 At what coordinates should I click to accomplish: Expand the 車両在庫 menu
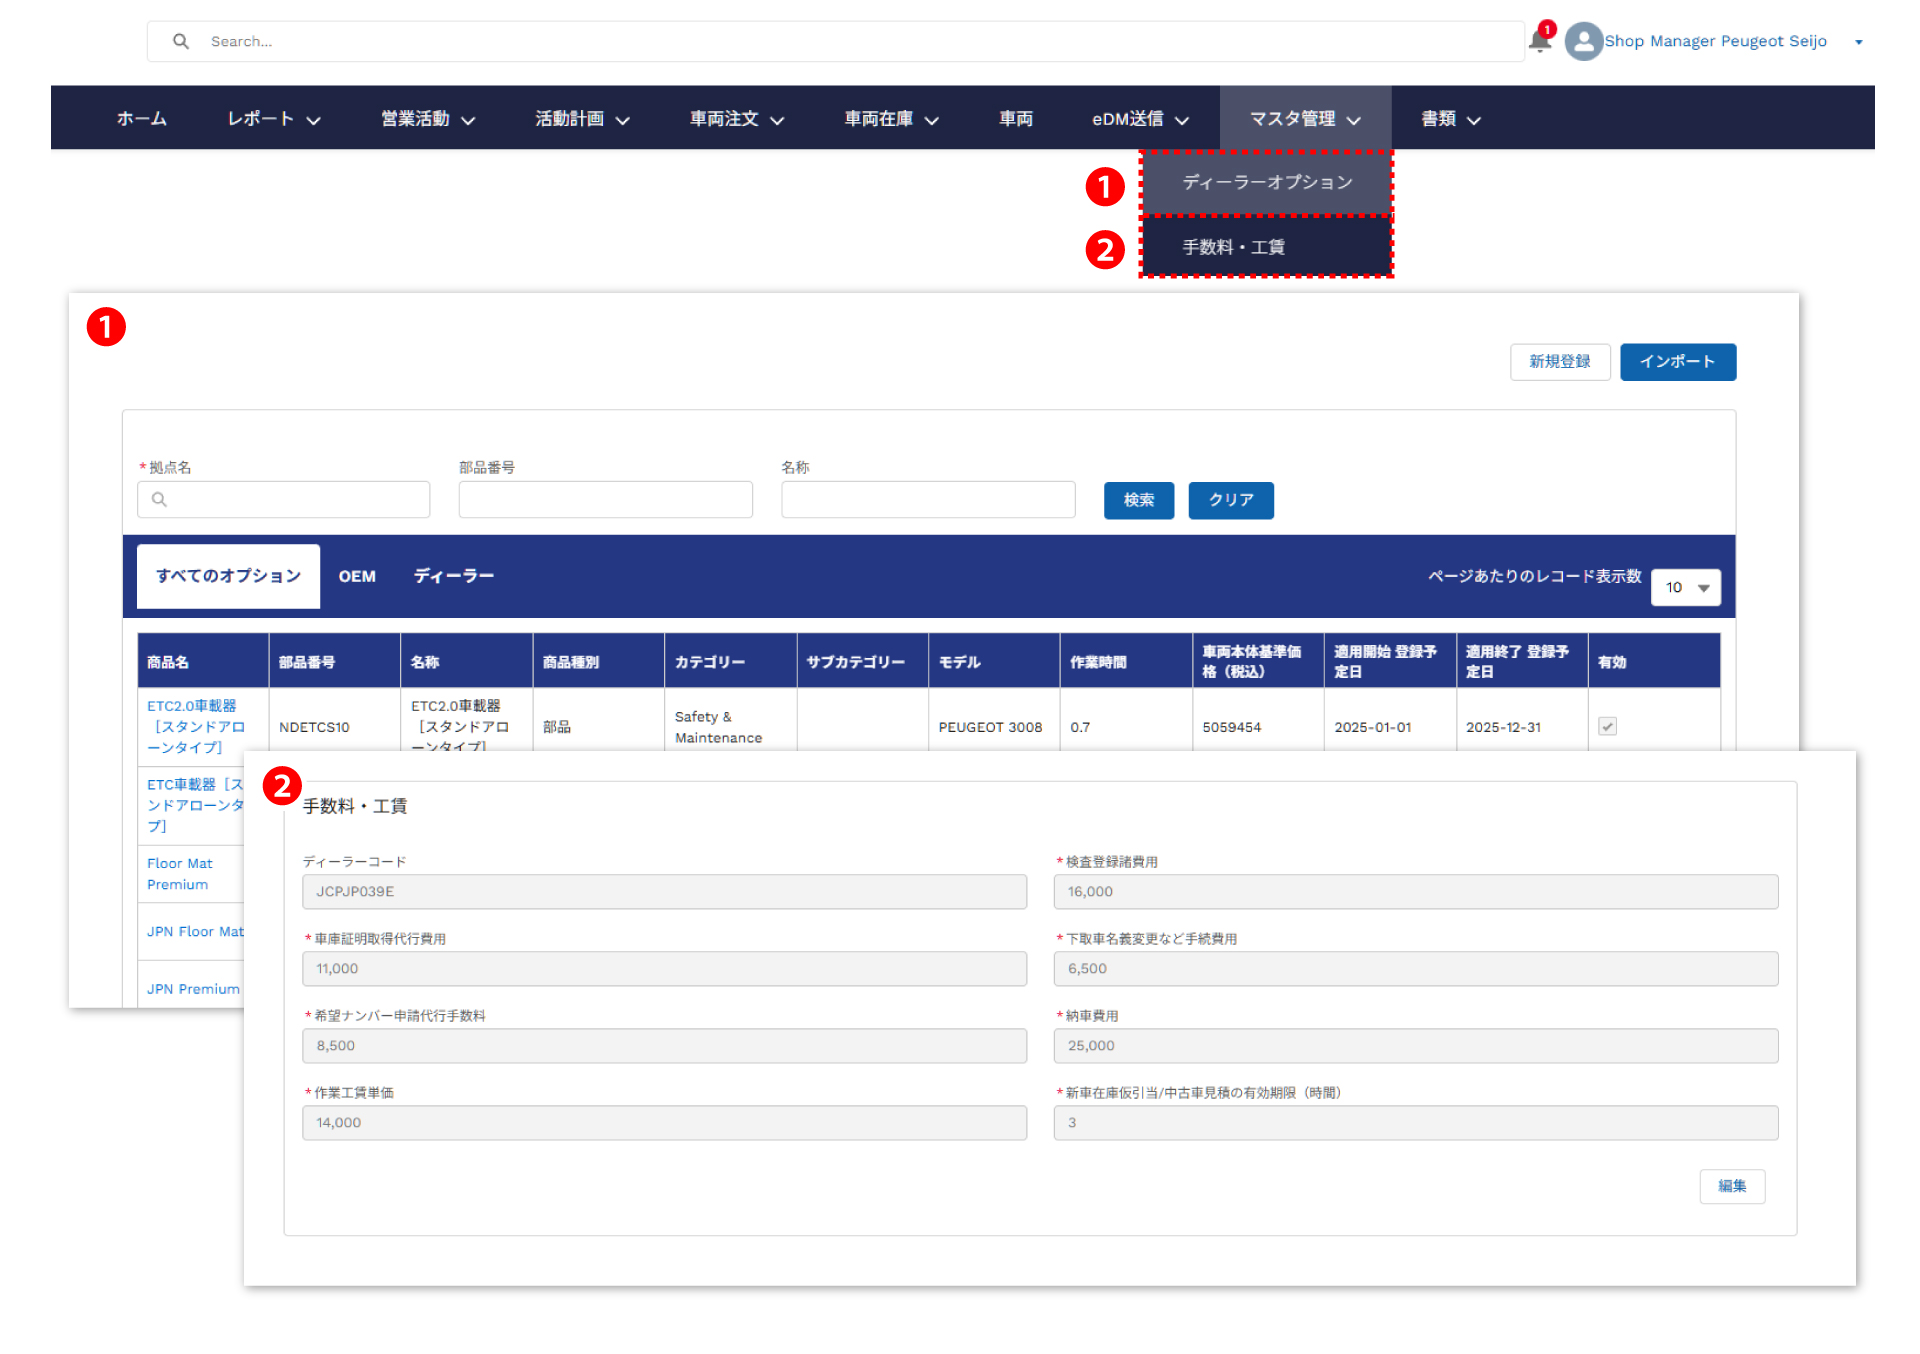[891, 119]
